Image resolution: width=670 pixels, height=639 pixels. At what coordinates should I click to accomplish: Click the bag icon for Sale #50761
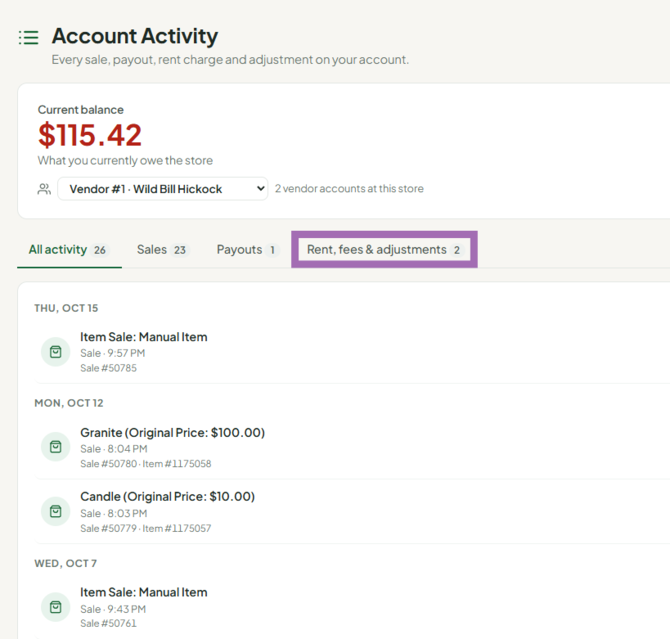click(56, 607)
